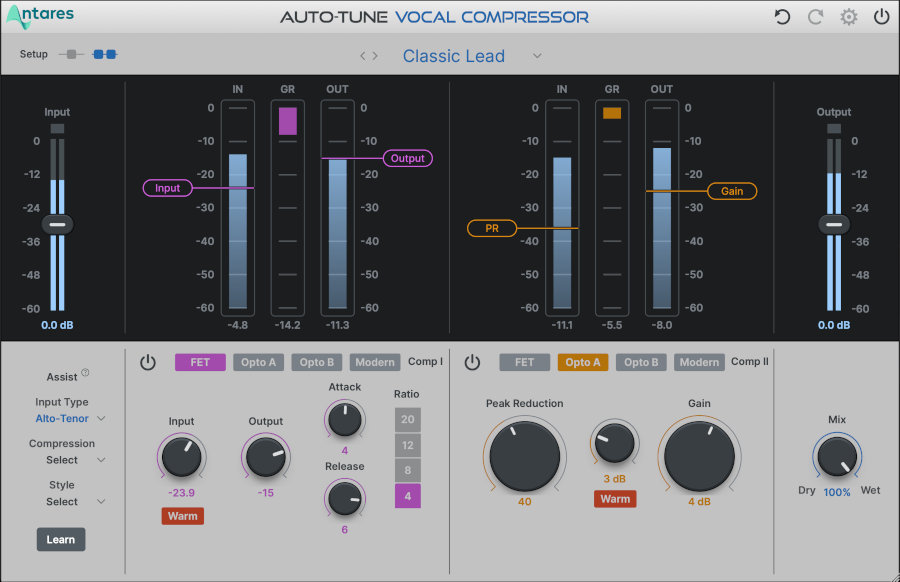This screenshot has height=582, width=900.
Task: Toggle the Comp I power icon
Action: [x=148, y=362]
